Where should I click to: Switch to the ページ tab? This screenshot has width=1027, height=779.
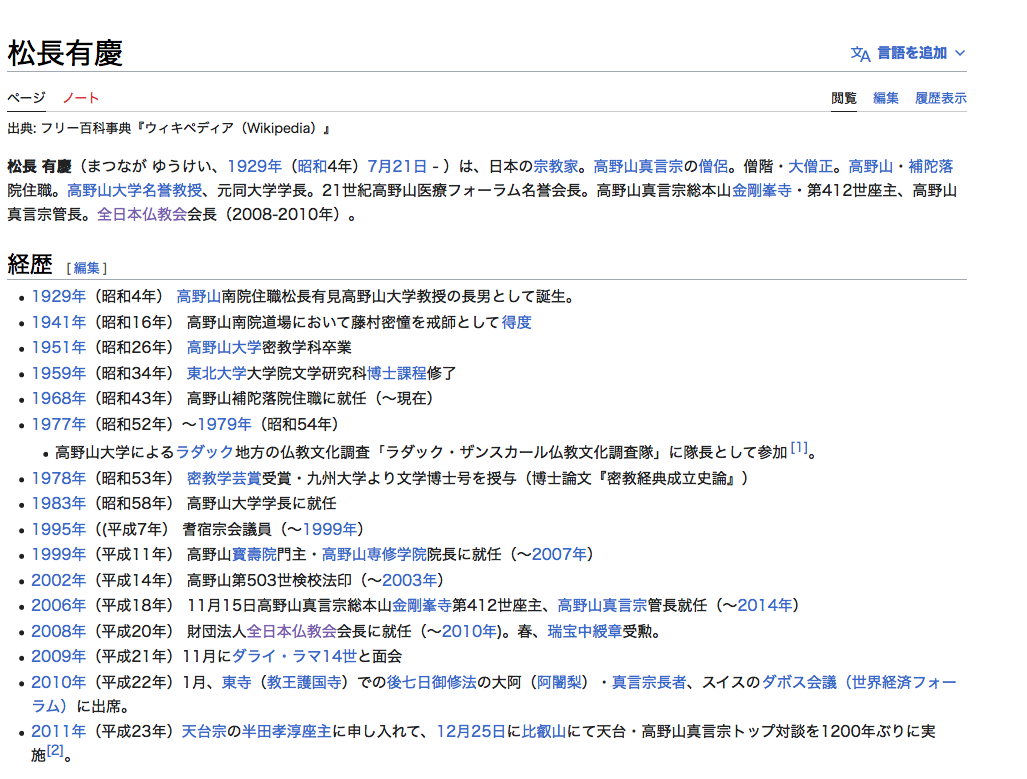(x=26, y=98)
